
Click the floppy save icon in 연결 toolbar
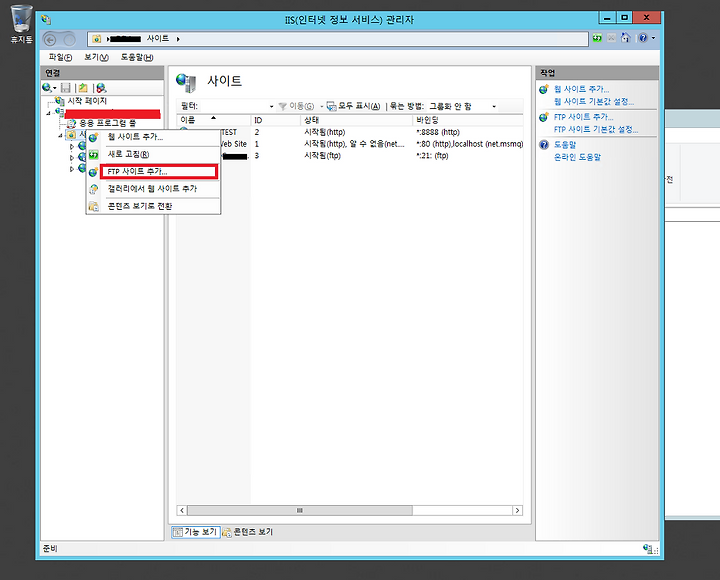tap(66, 87)
